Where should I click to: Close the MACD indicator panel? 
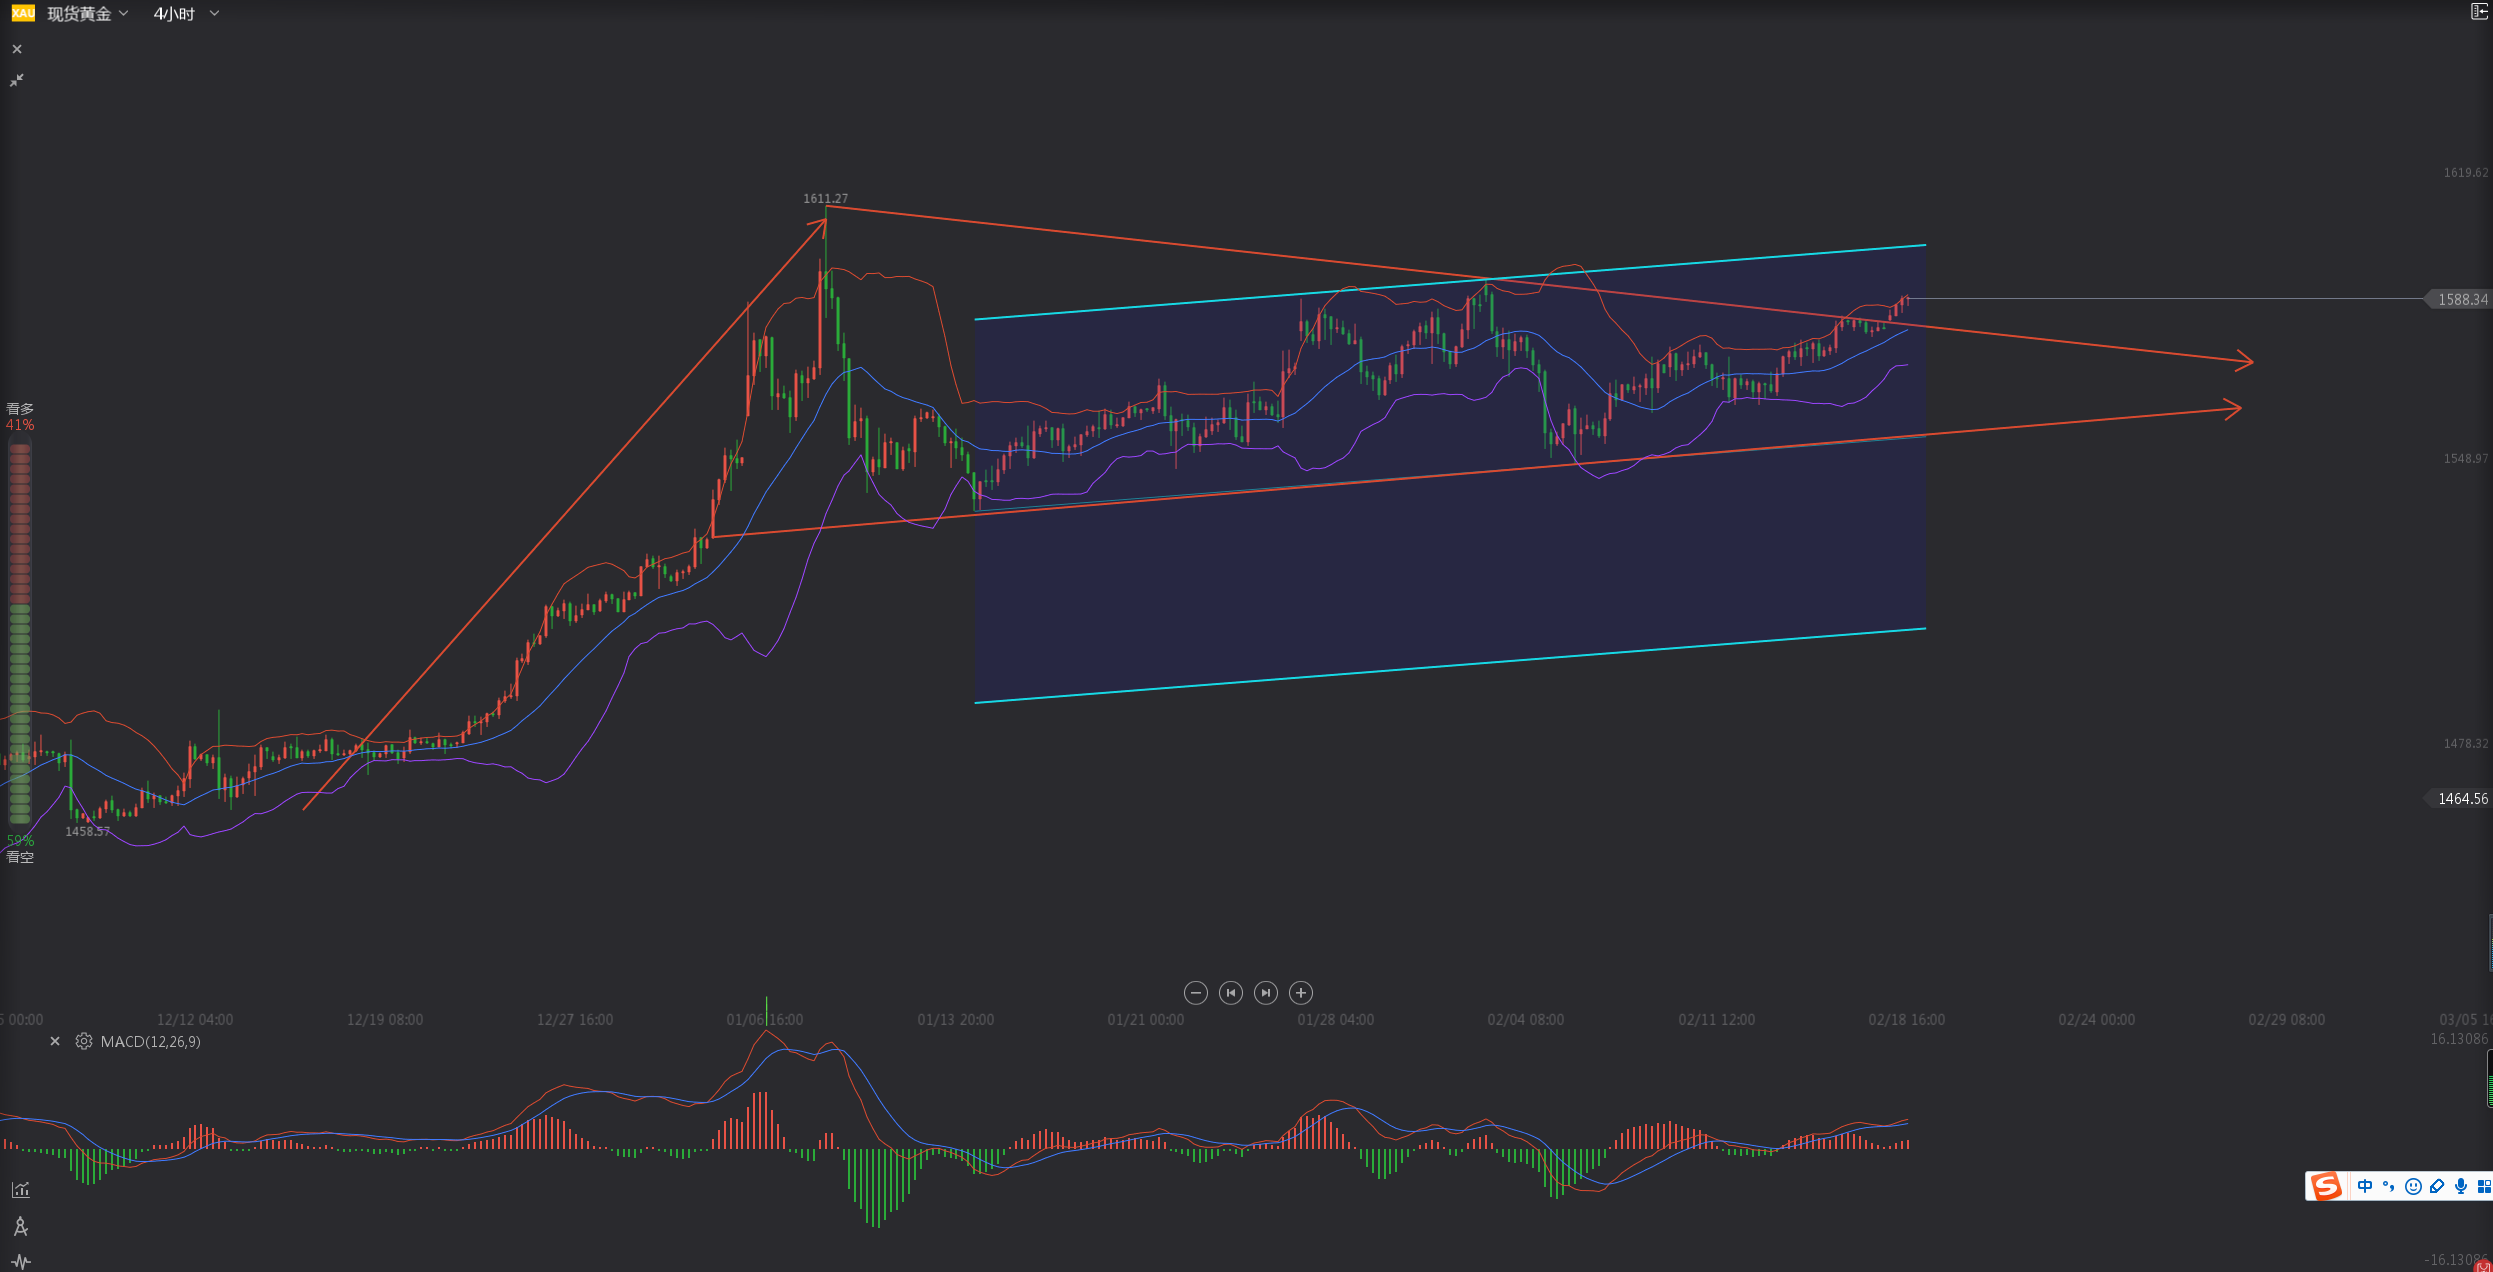(x=55, y=1041)
